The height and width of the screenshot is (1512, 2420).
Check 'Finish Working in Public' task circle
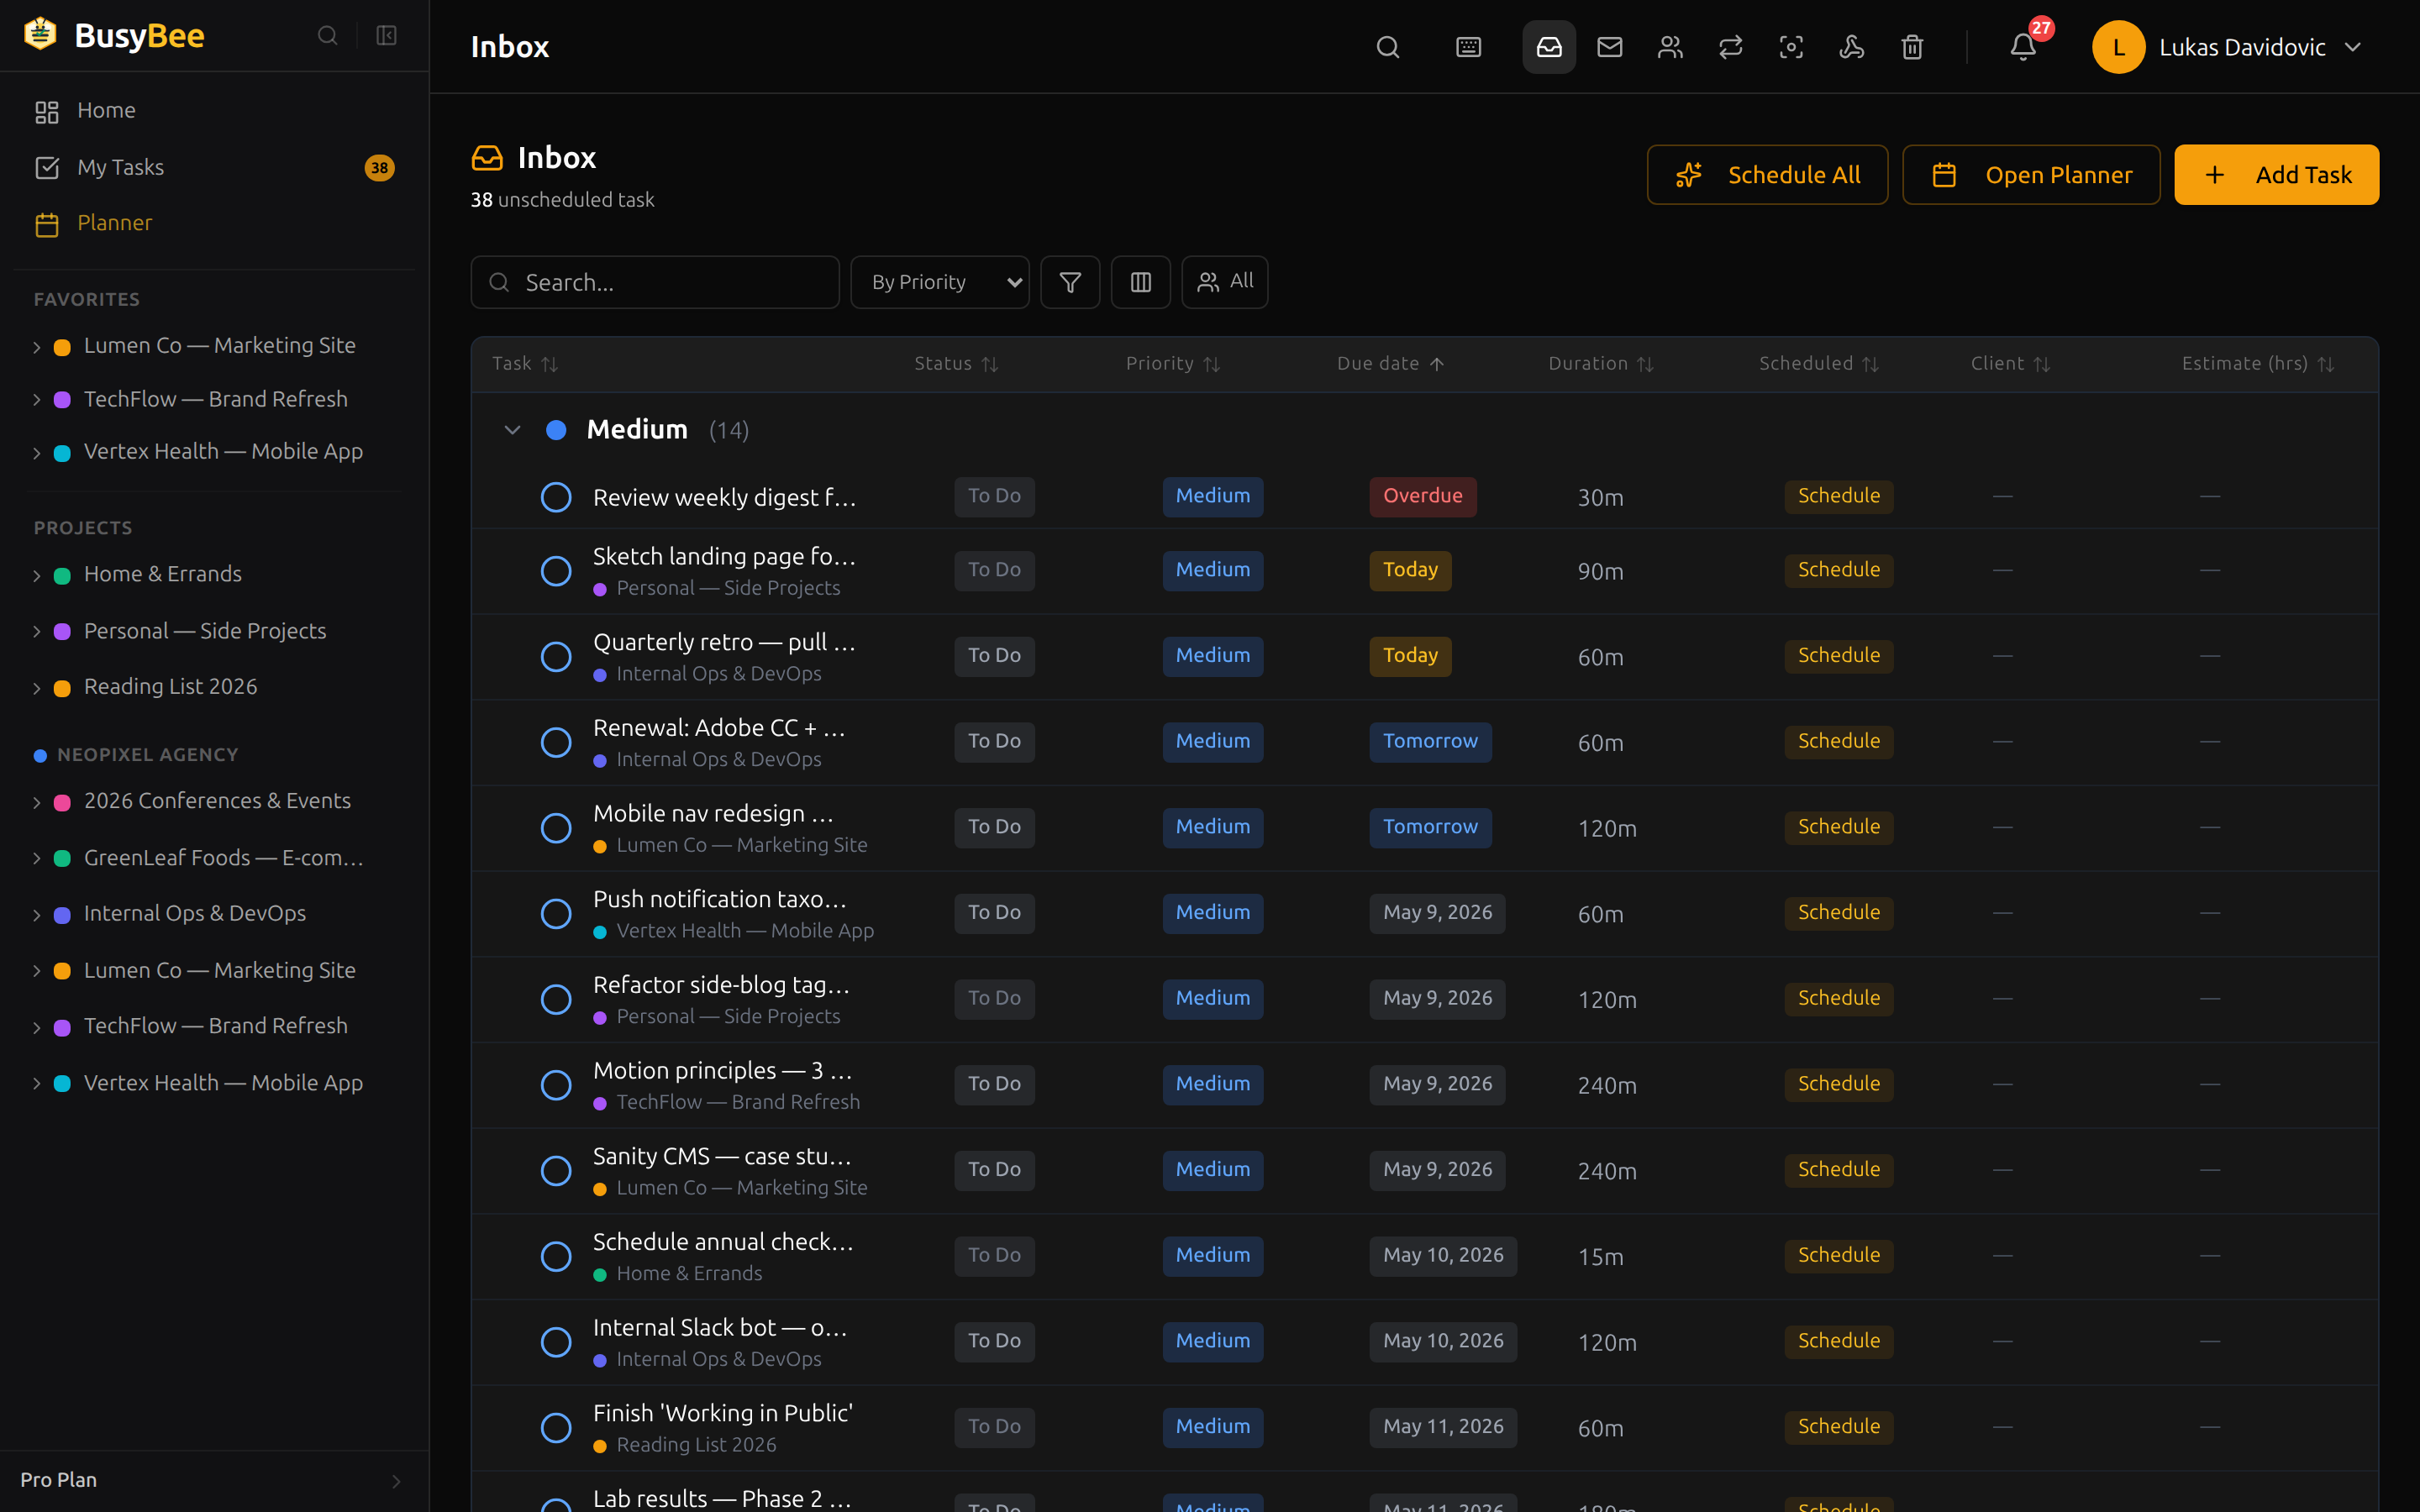coord(556,1428)
